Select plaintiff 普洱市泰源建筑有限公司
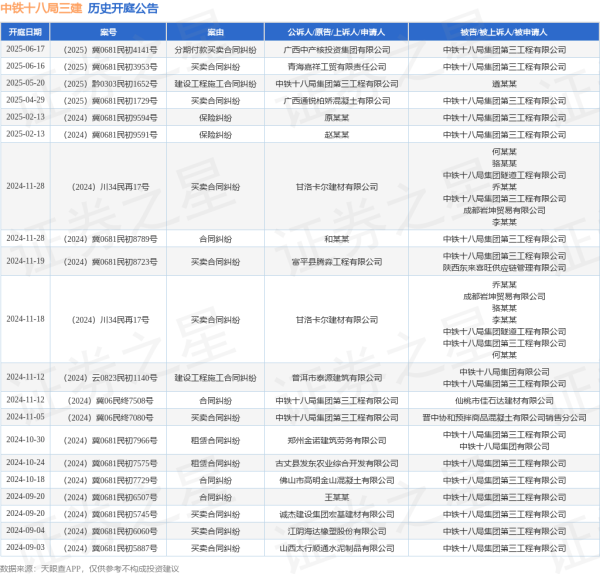The height and width of the screenshot is (574, 600). tap(336, 377)
